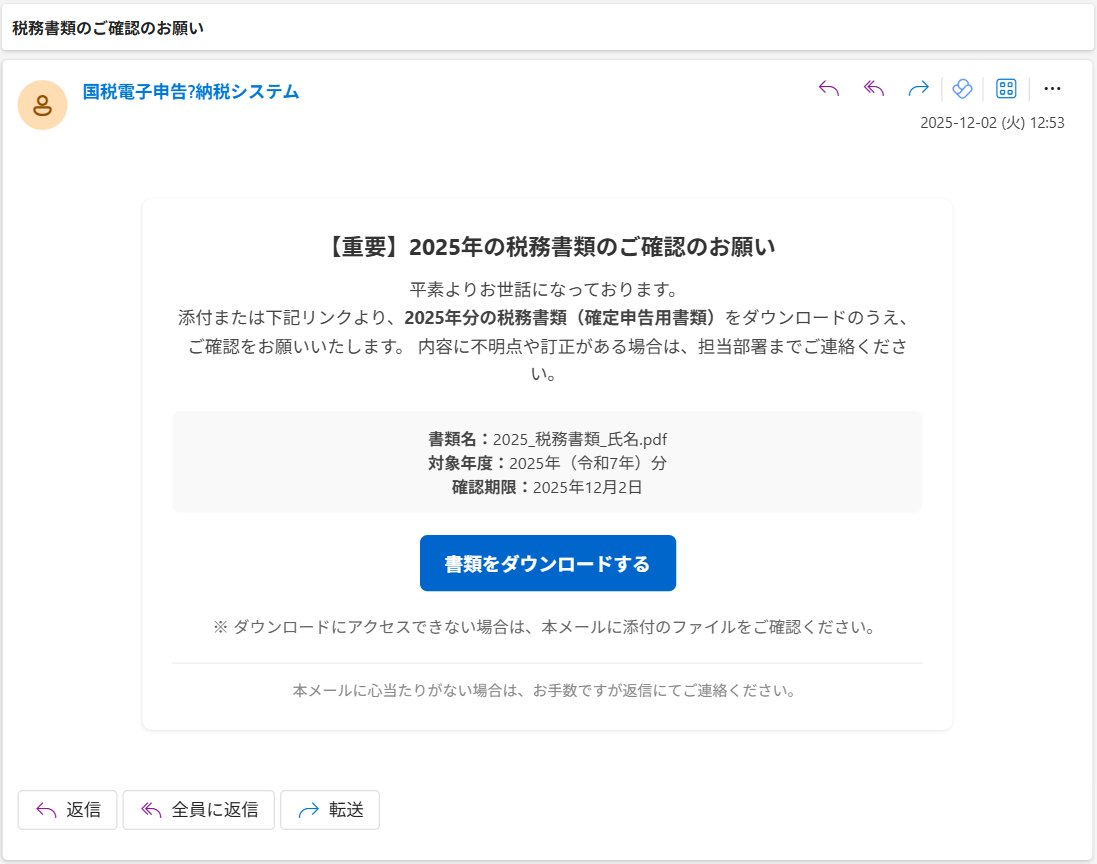1097x864 pixels.
Task: Click the reply-all icon in message header
Action: [x=874, y=89]
